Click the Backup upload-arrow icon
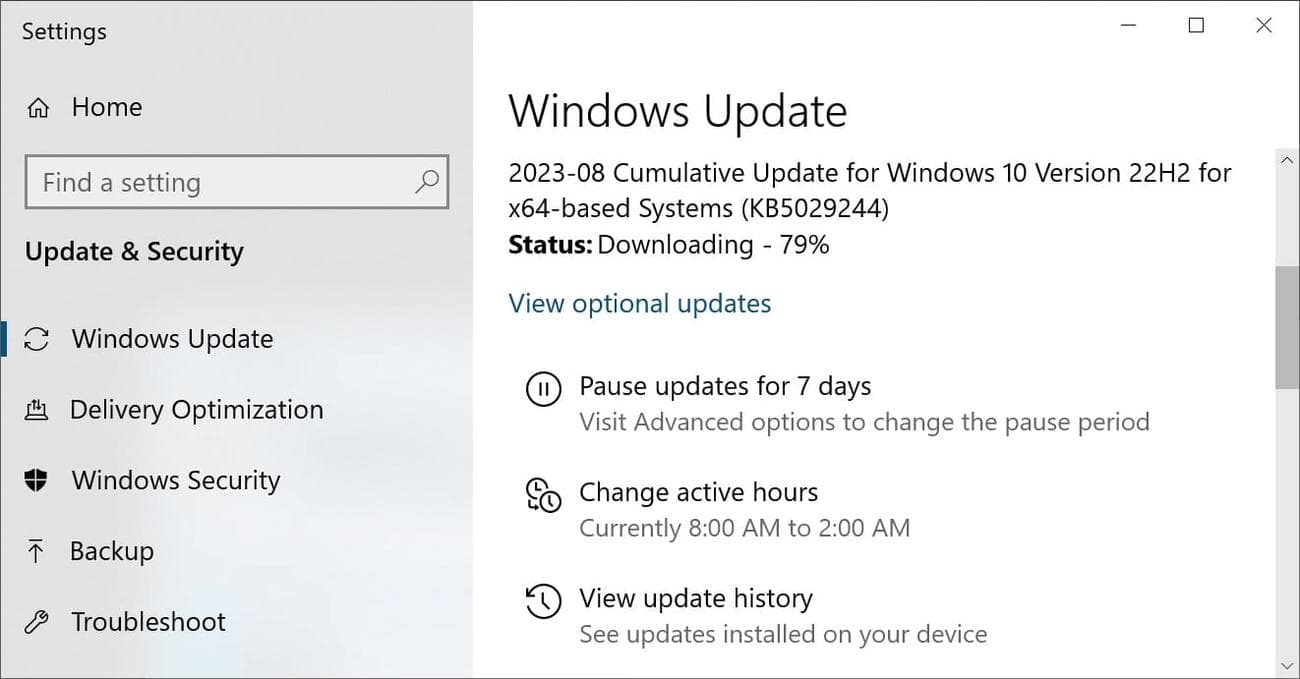The image size is (1300, 679). [37, 551]
